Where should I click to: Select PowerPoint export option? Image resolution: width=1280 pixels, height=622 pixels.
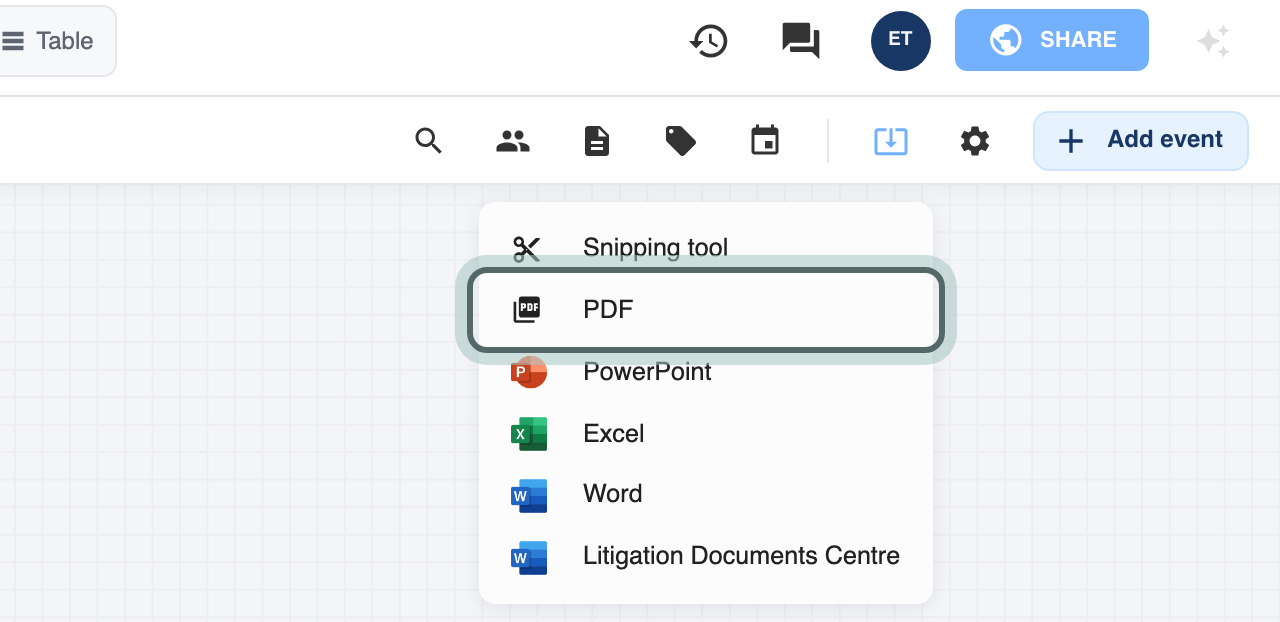pos(706,372)
